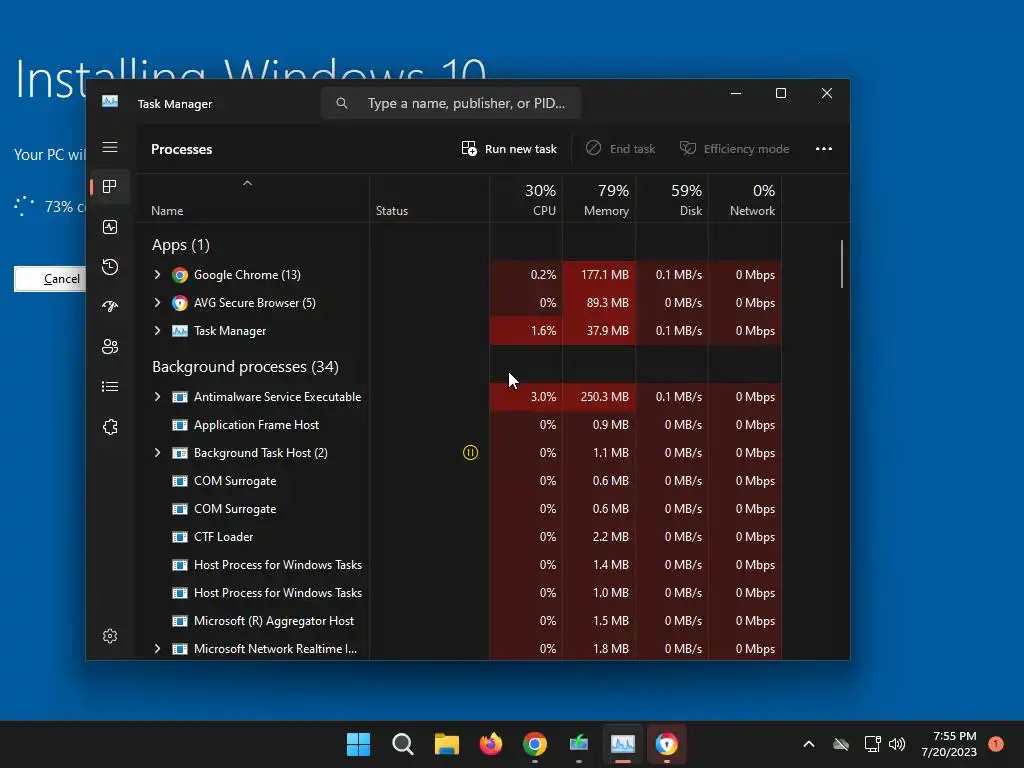
Task: Click the Google Chrome process icon
Action: coord(180,275)
